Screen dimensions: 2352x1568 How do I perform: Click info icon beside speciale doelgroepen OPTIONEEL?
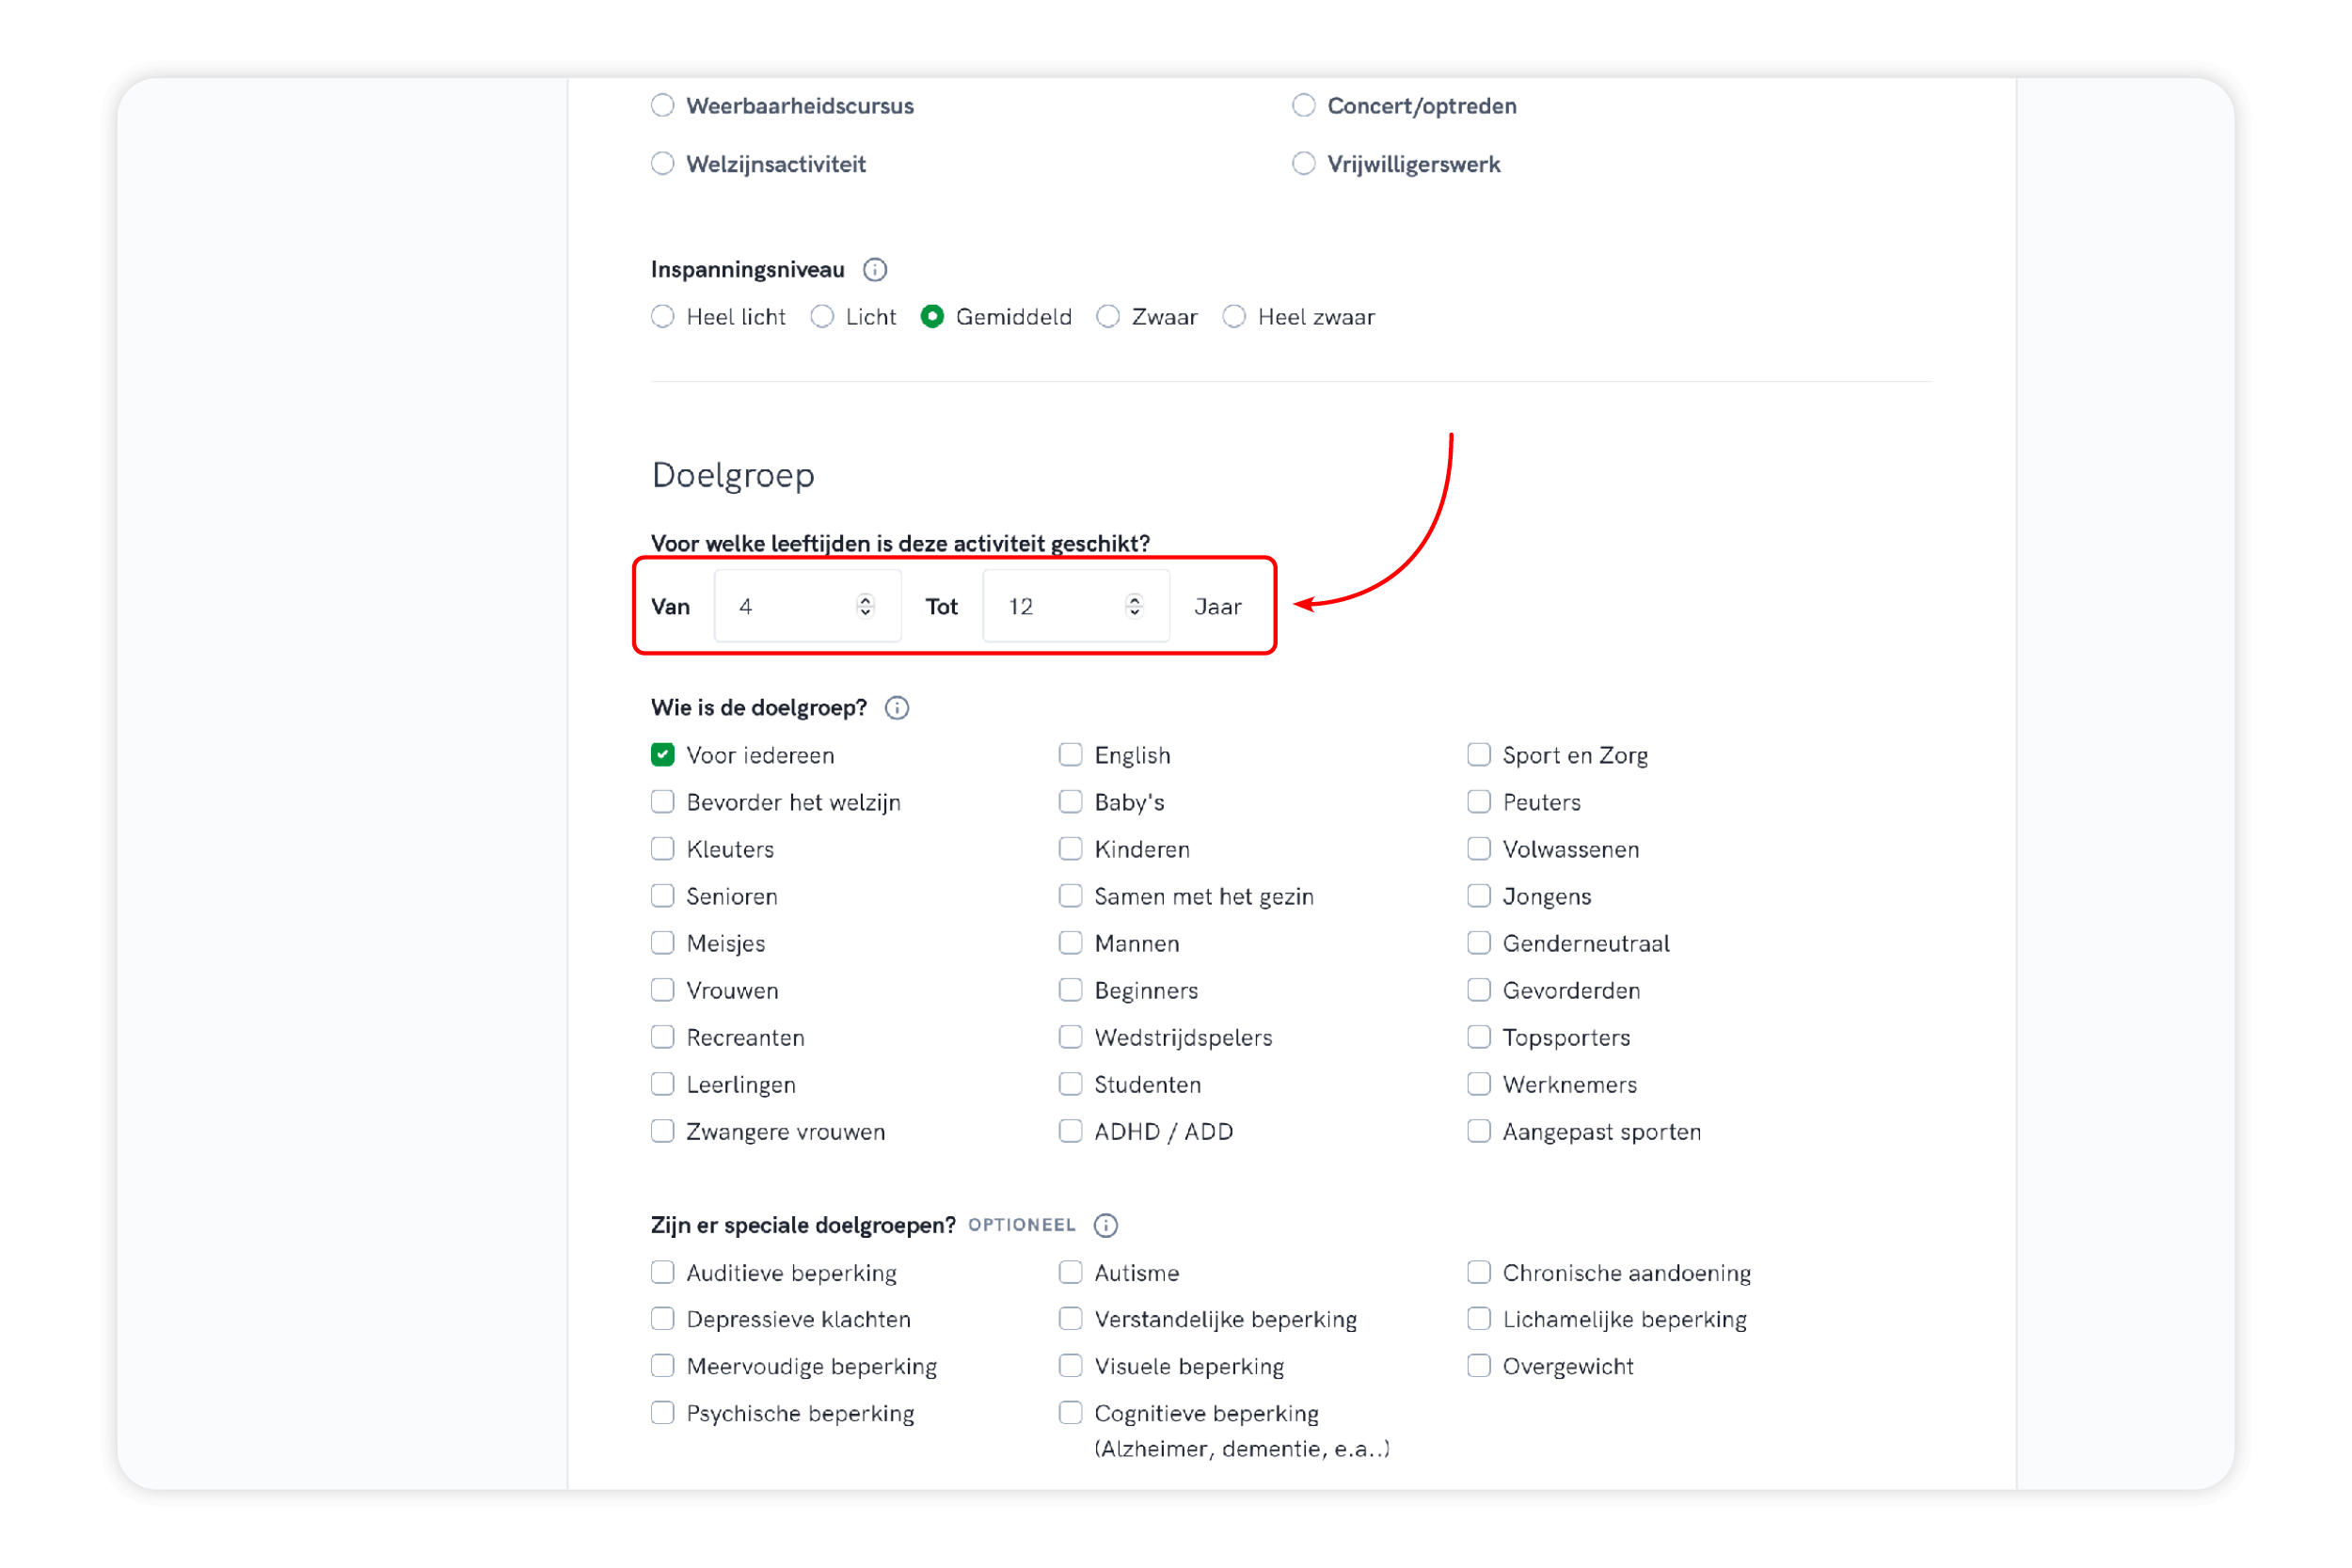(1105, 1225)
